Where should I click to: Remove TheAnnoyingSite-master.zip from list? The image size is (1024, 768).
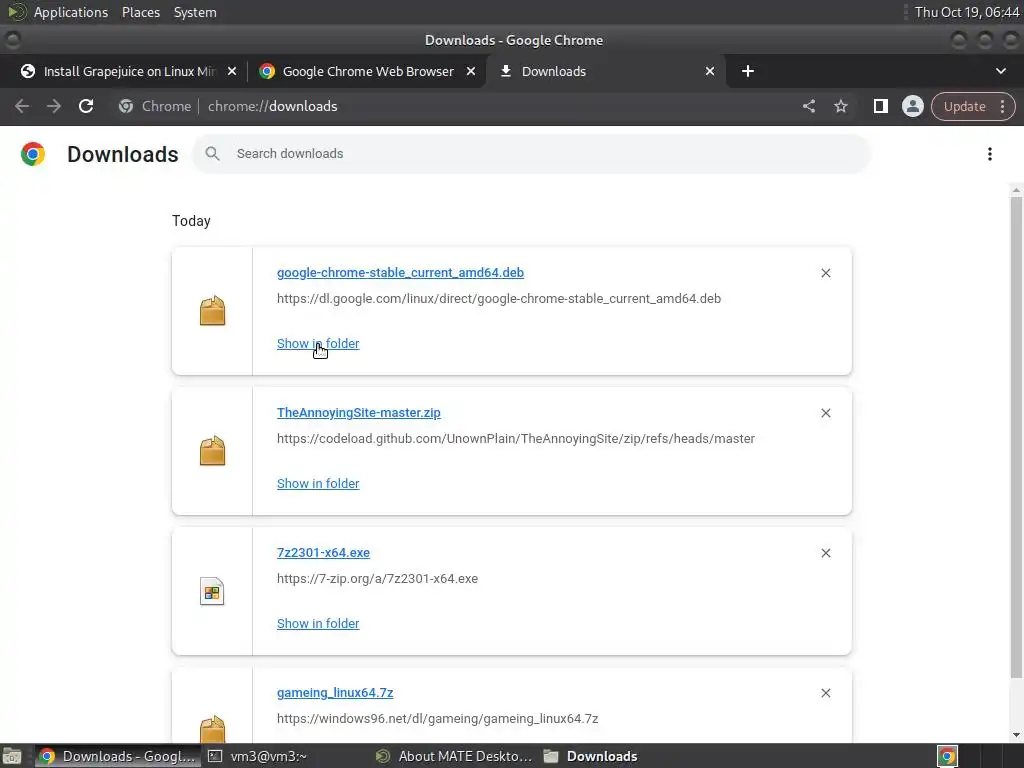825,413
